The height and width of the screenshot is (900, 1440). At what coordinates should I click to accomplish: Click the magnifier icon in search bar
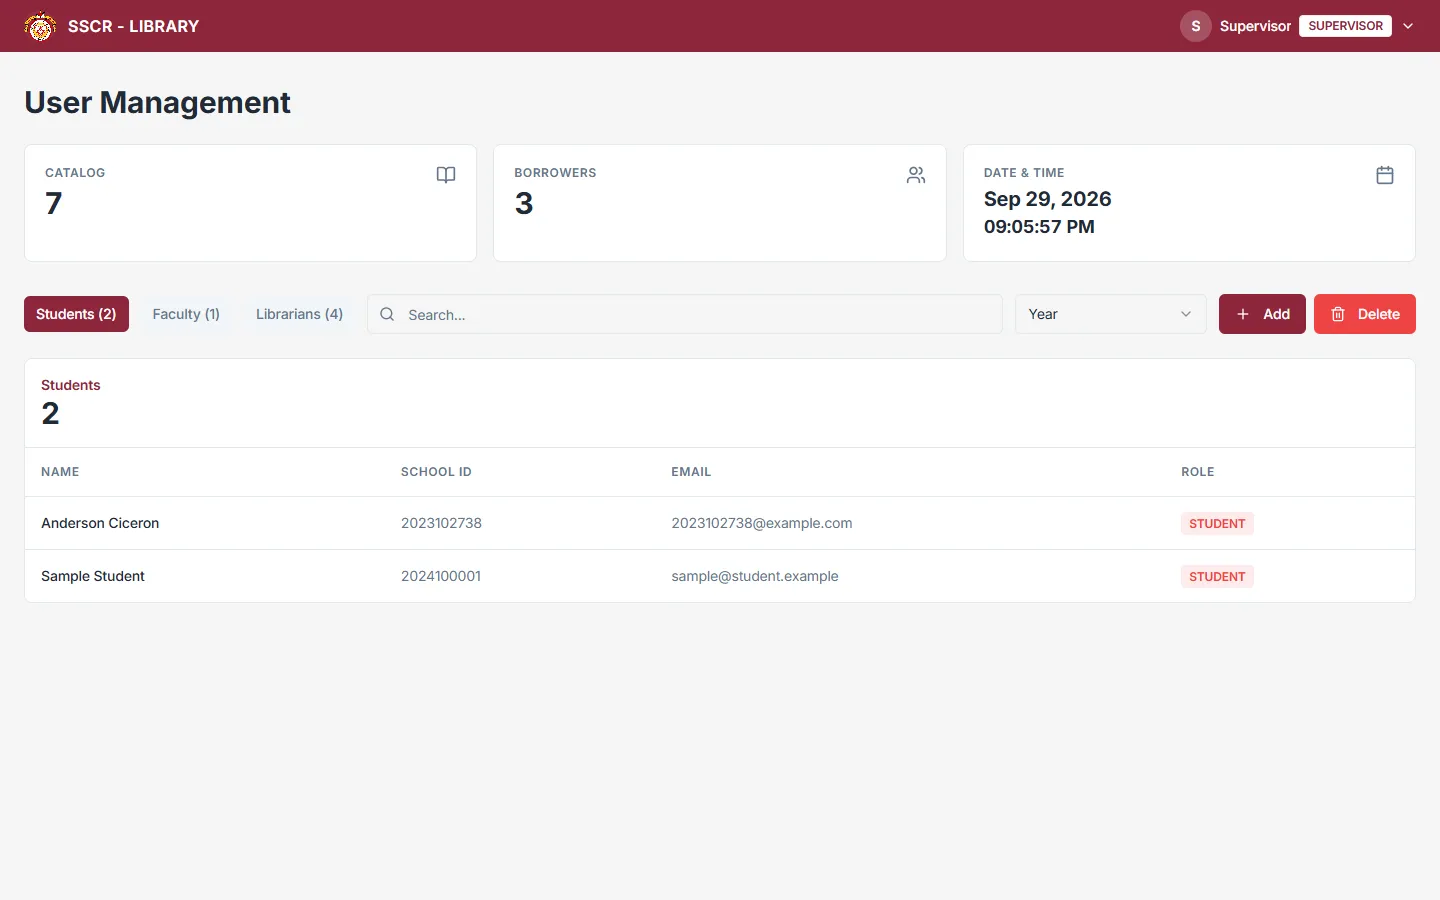[387, 314]
